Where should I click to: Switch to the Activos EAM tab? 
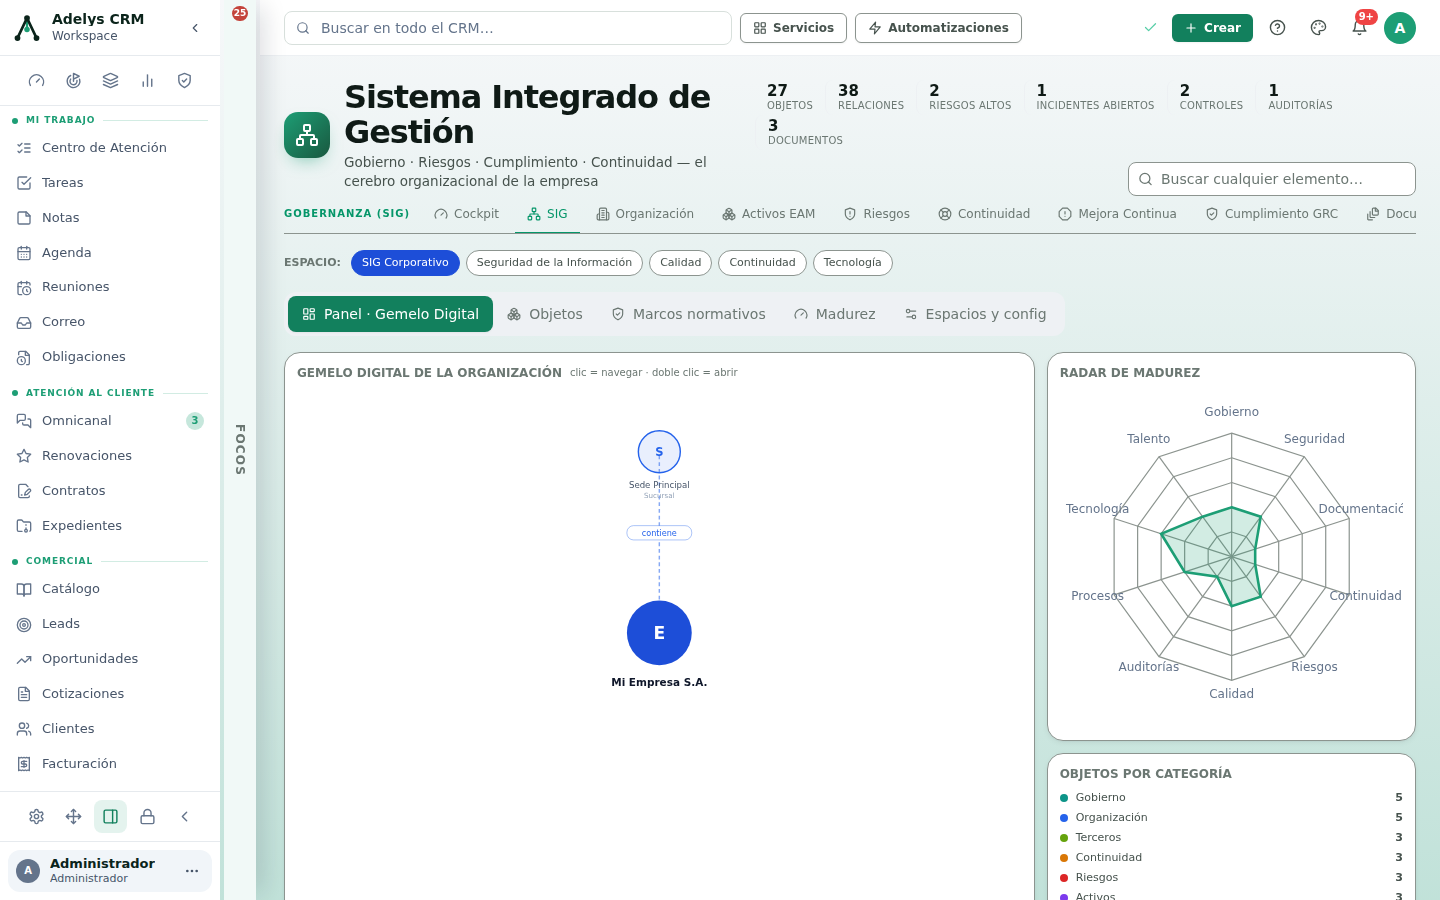769,214
